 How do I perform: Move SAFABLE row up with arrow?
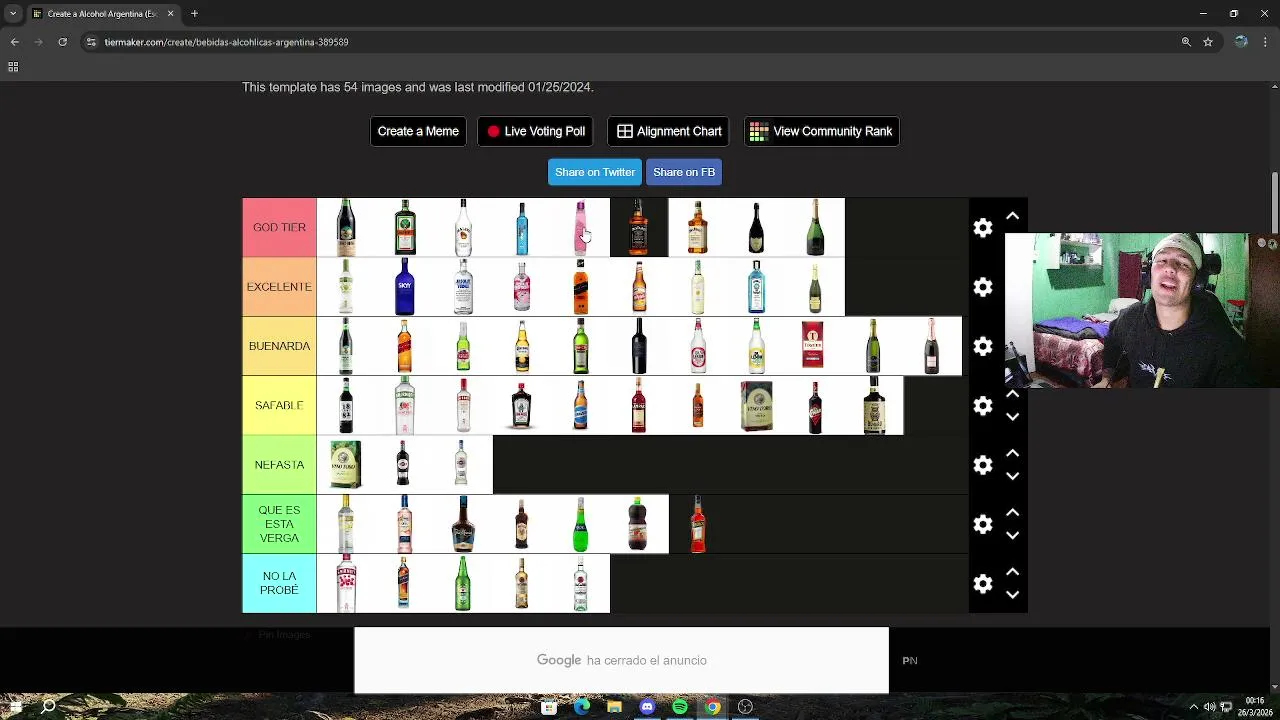tap(1012, 394)
